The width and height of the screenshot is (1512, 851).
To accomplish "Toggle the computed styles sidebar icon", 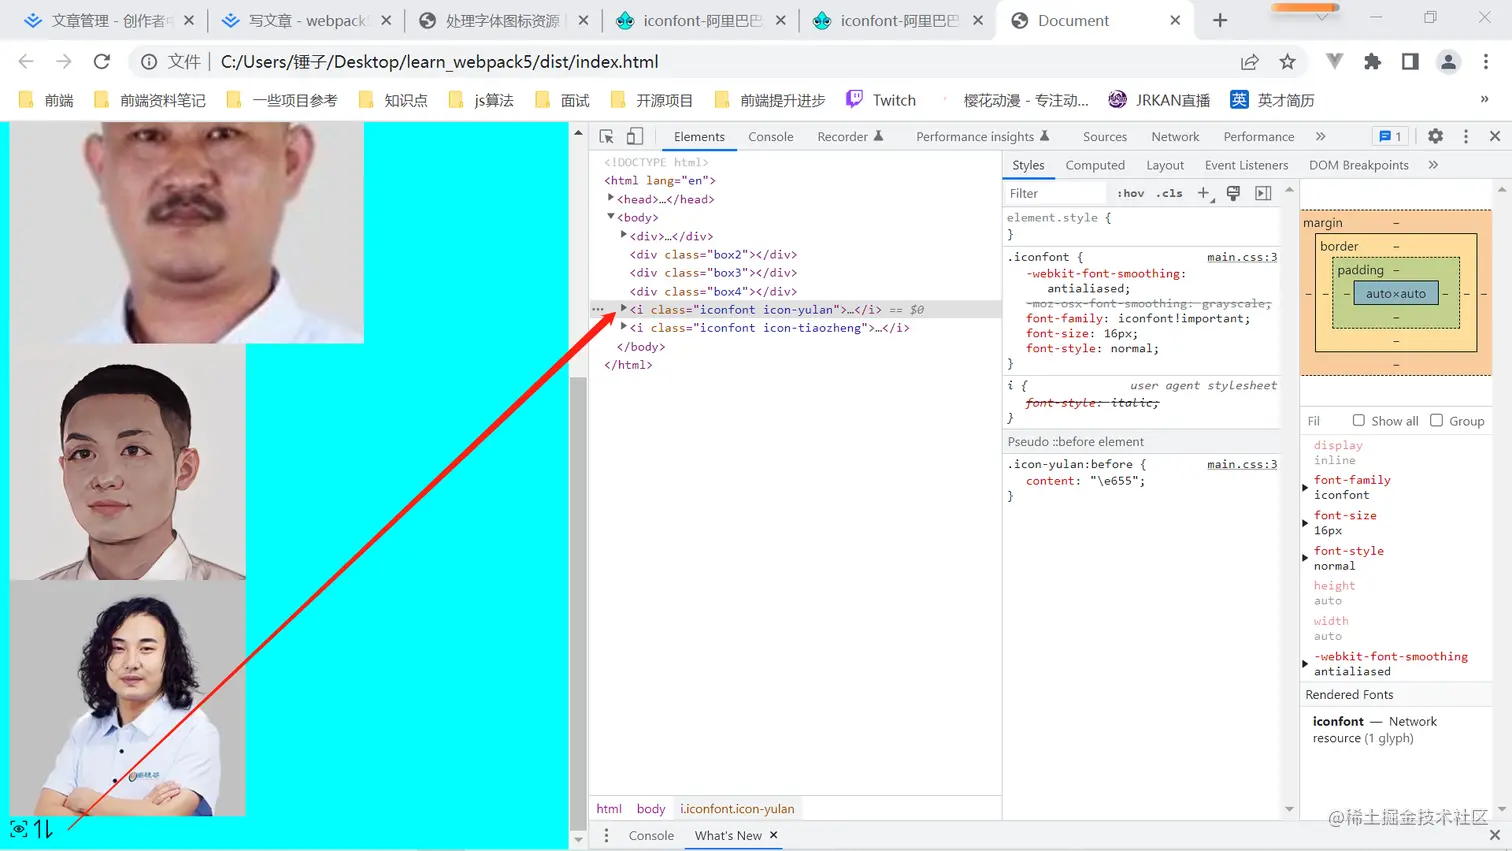I will [x=1263, y=193].
